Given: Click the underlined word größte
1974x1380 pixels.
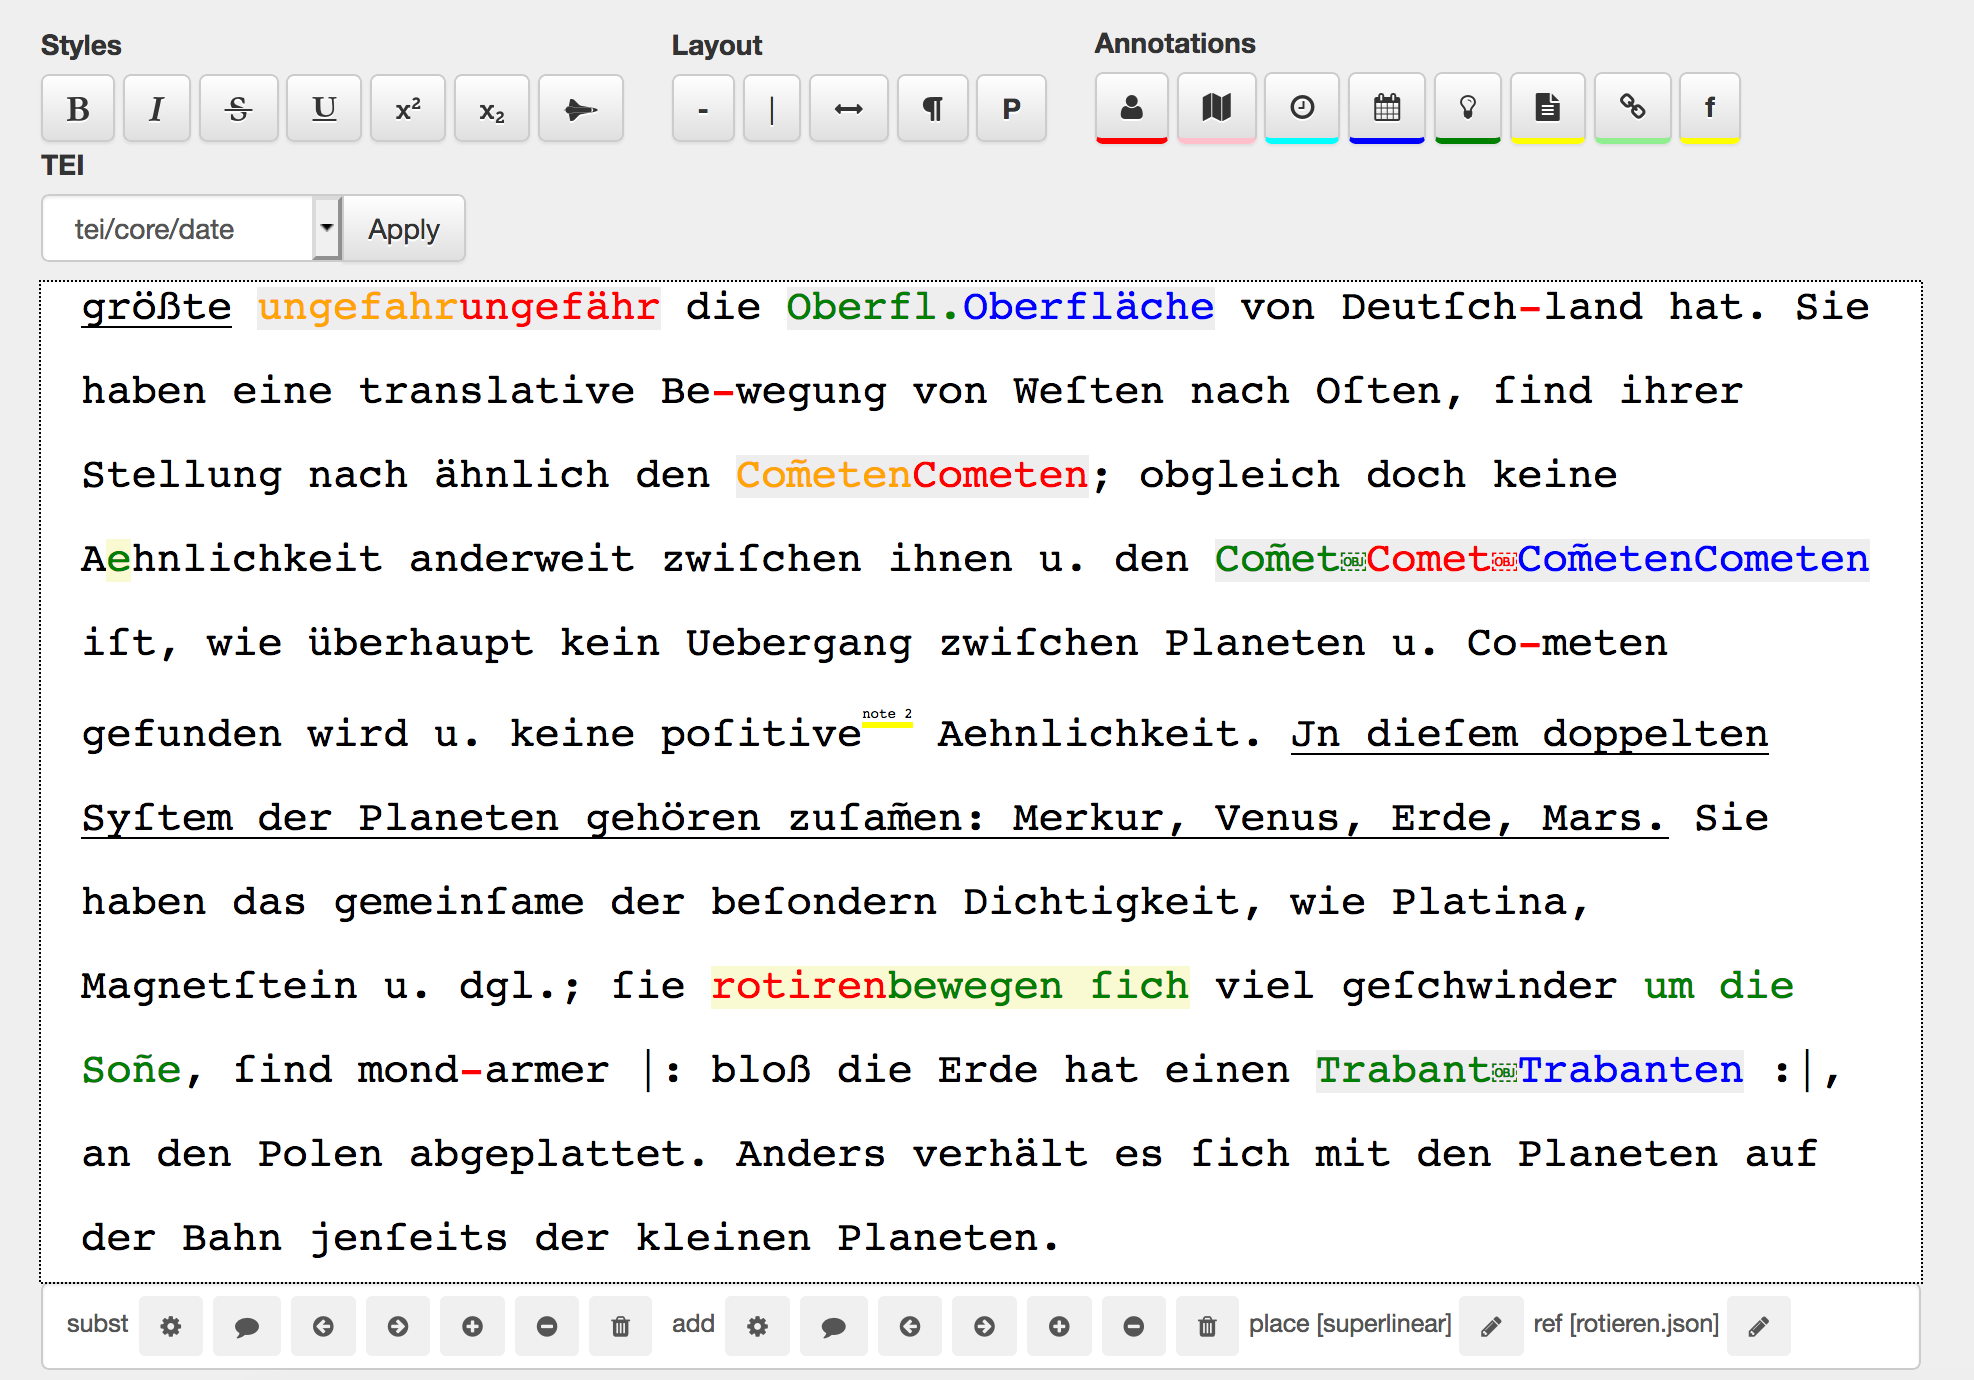Looking at the screenshot, I should 156,307.
